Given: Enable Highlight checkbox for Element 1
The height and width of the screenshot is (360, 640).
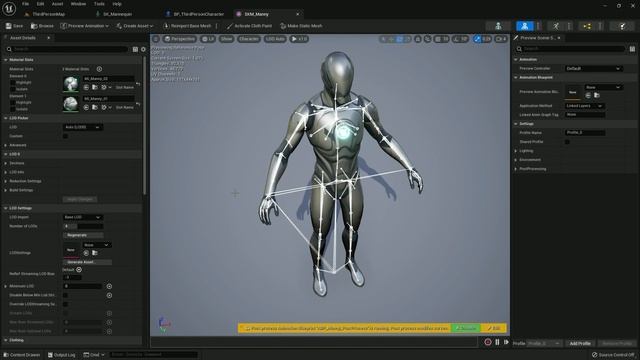Looking at the screenshot, I should pyautogui.click(x=13, y=102).
